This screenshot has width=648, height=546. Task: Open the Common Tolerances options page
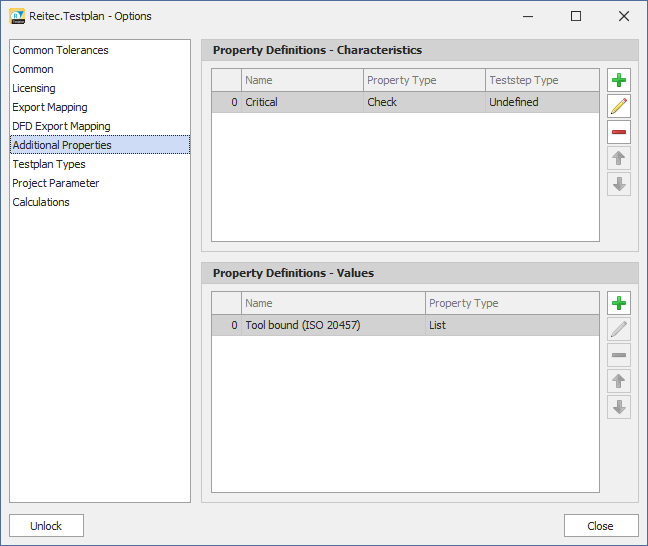point(60,50)
